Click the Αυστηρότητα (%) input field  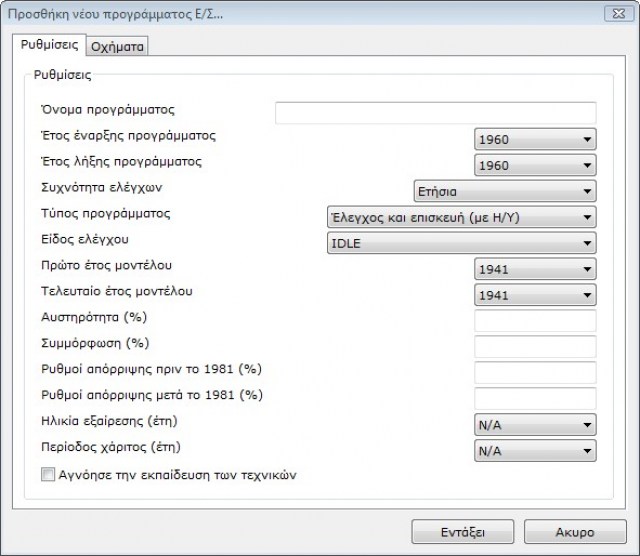point(535,321)
